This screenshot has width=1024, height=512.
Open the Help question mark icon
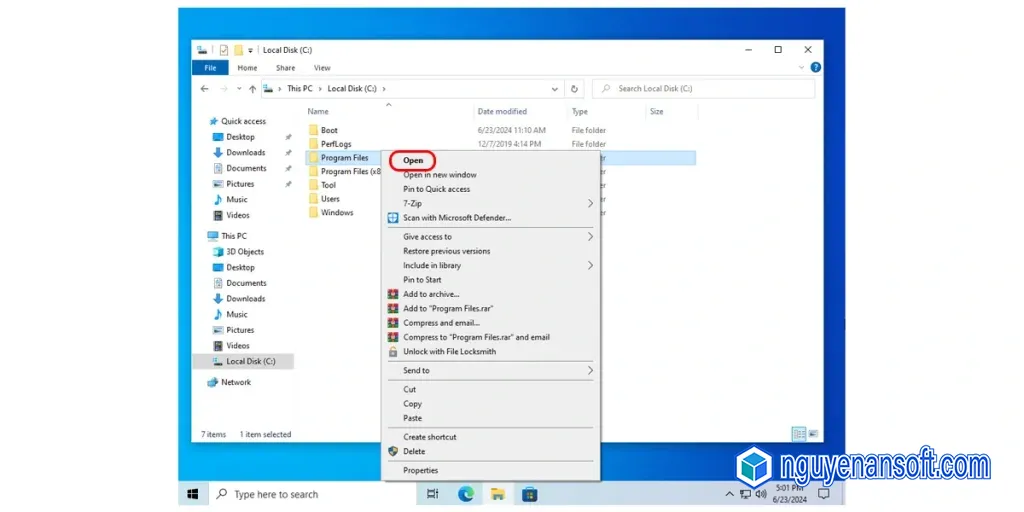point(815,67)
